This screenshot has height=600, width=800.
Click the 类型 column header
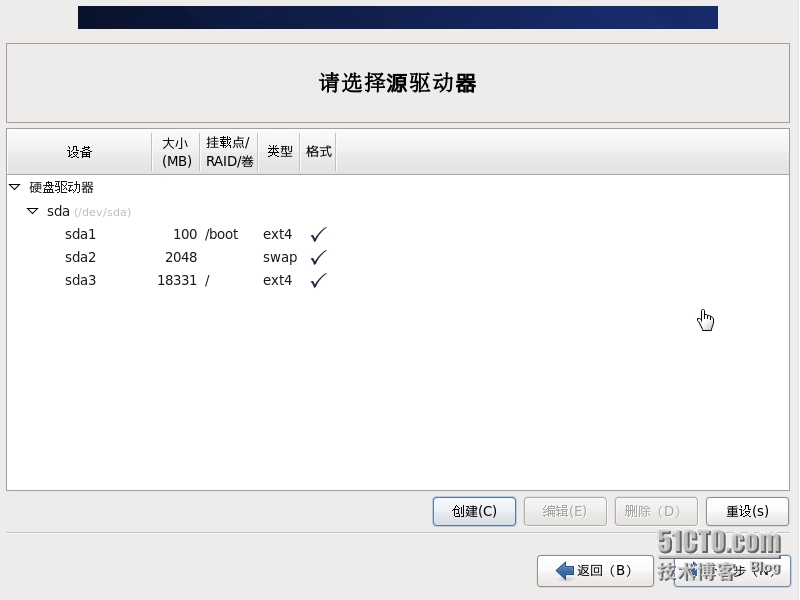coord(280,152)
